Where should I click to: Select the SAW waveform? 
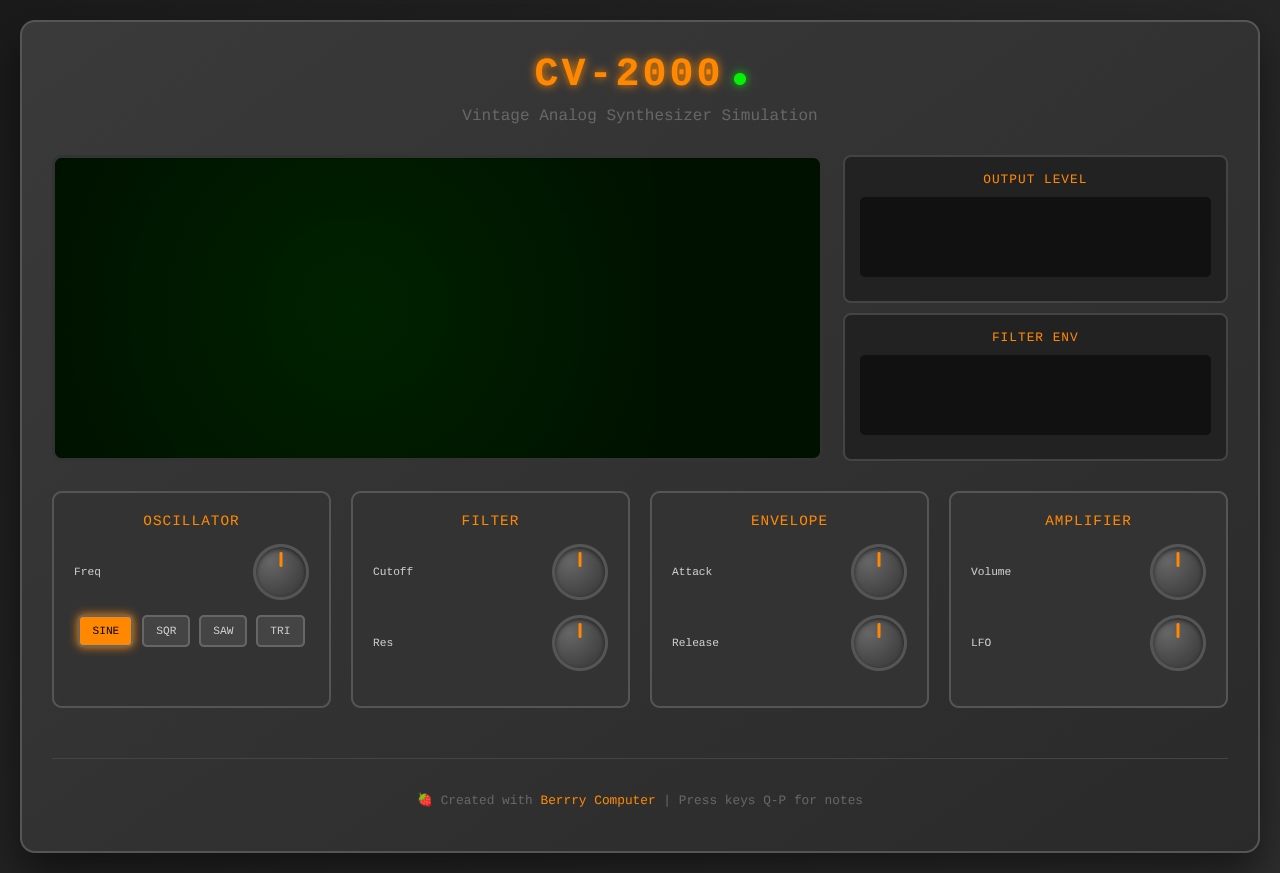click(x=222, y=630)
